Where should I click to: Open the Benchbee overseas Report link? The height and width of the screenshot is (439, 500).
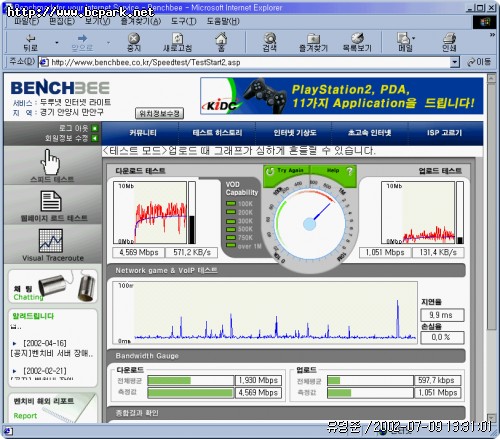click(25, 416)
